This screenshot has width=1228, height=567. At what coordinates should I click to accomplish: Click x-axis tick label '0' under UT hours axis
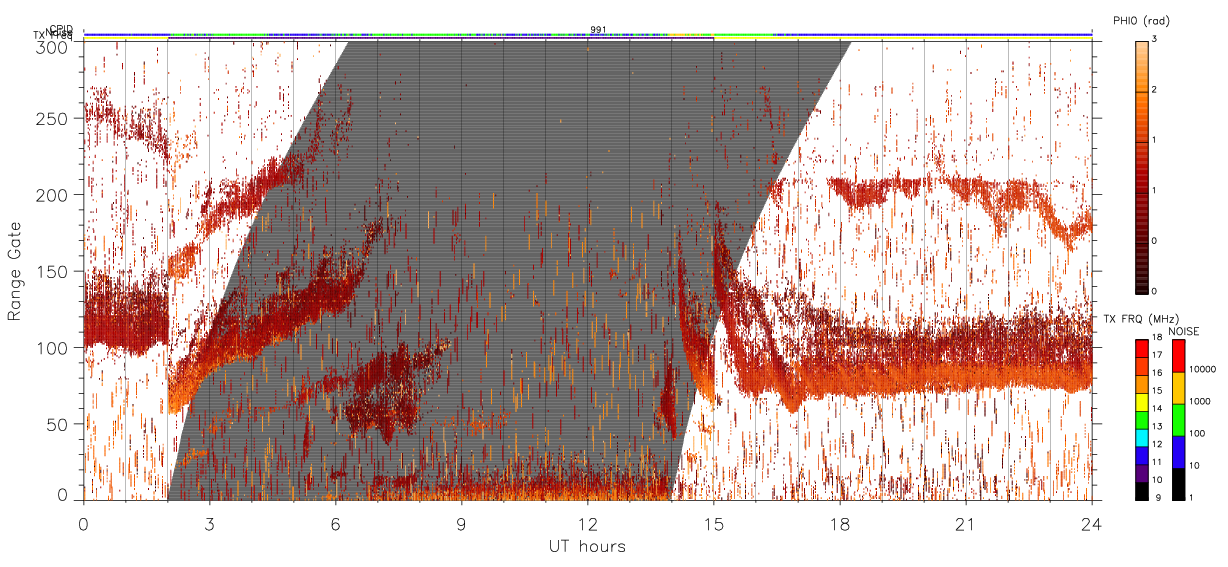tap(84, 524)
